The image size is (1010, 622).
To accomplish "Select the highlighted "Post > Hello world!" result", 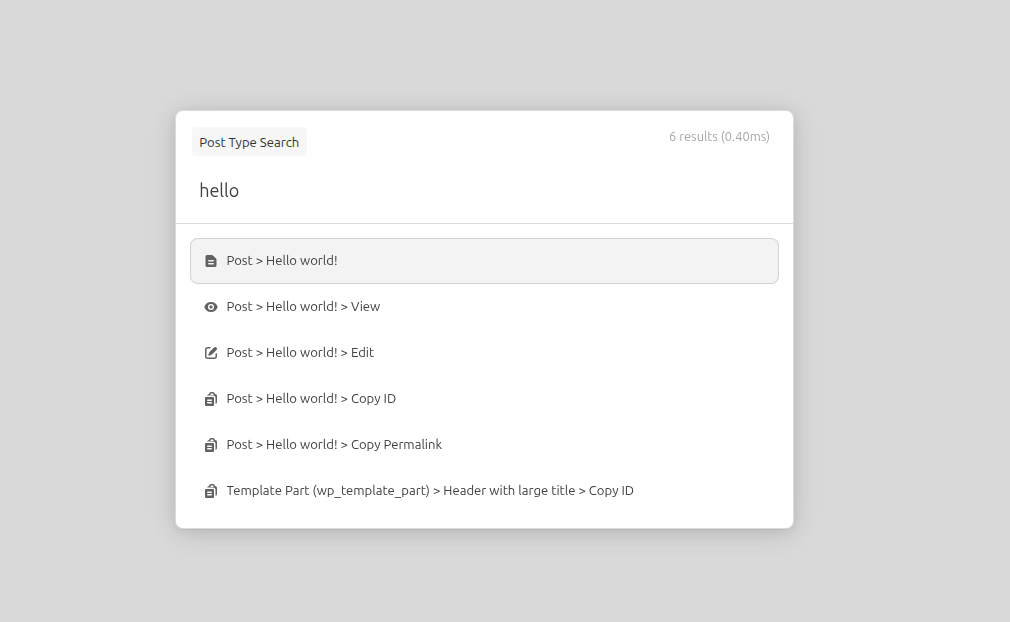I will coord(484,261).
